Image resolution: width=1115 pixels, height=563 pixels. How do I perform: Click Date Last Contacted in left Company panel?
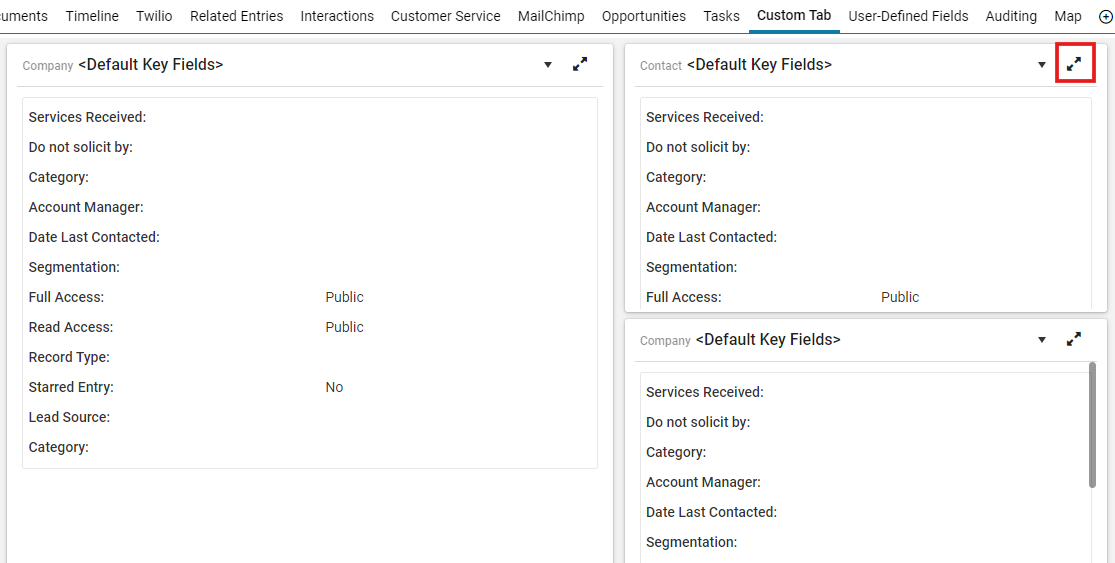point(94,237)
